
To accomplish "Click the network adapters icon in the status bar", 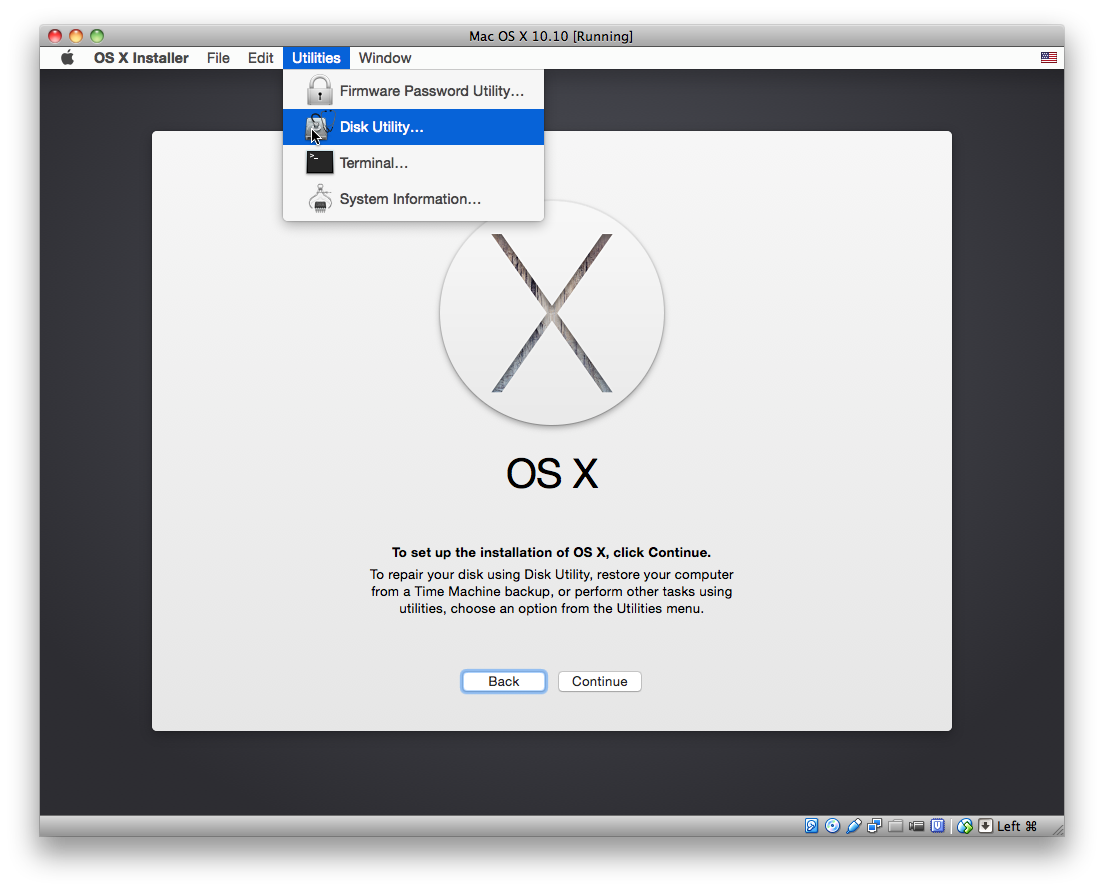I will (x=874, y=825).
